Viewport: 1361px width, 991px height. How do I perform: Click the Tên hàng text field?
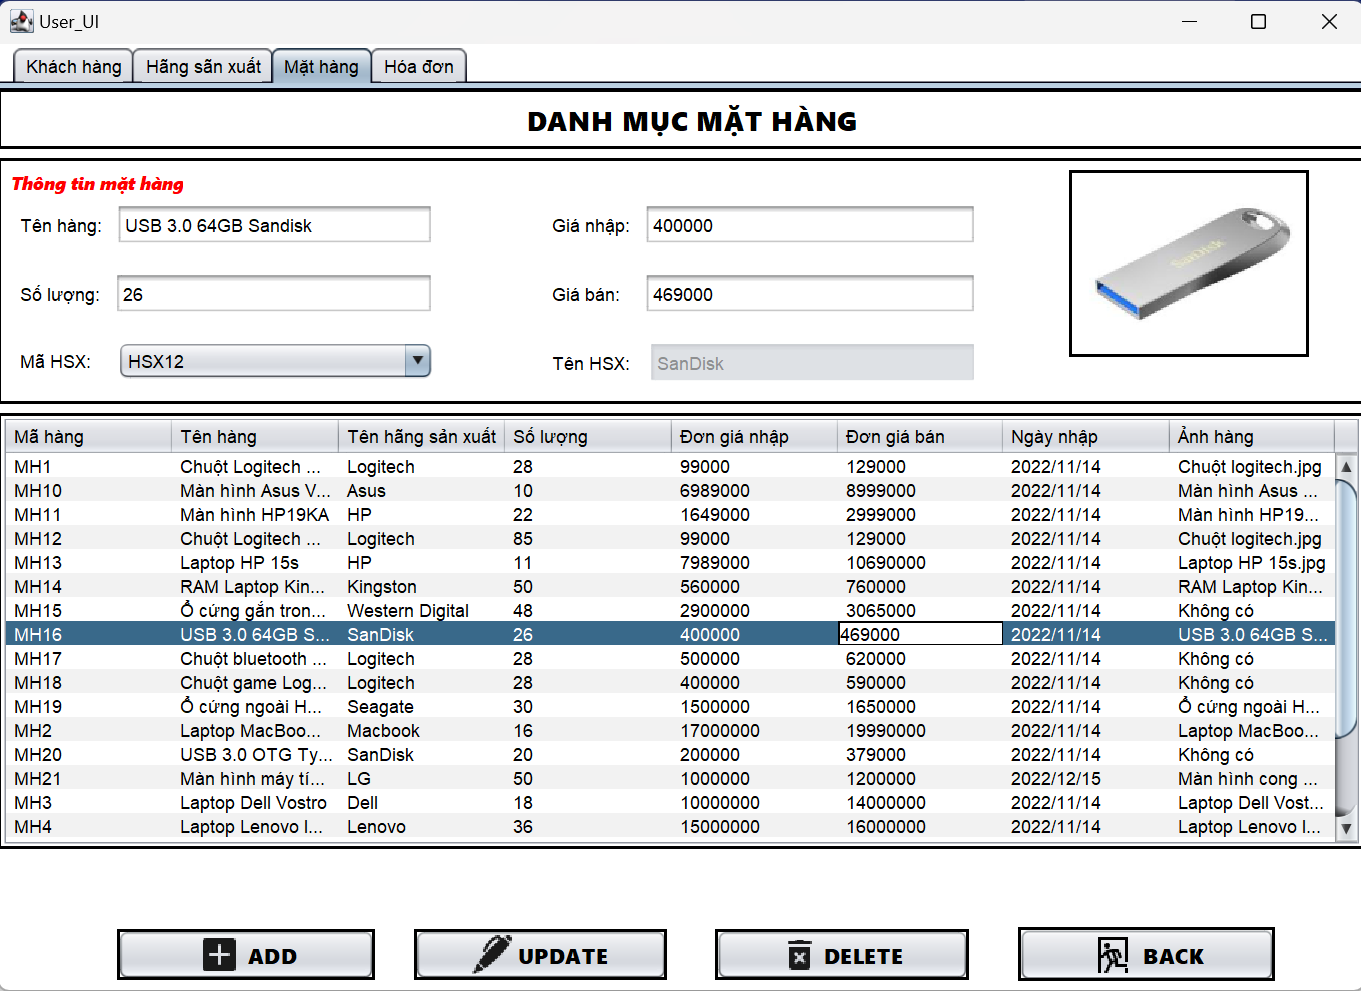[x=273, y=224]
